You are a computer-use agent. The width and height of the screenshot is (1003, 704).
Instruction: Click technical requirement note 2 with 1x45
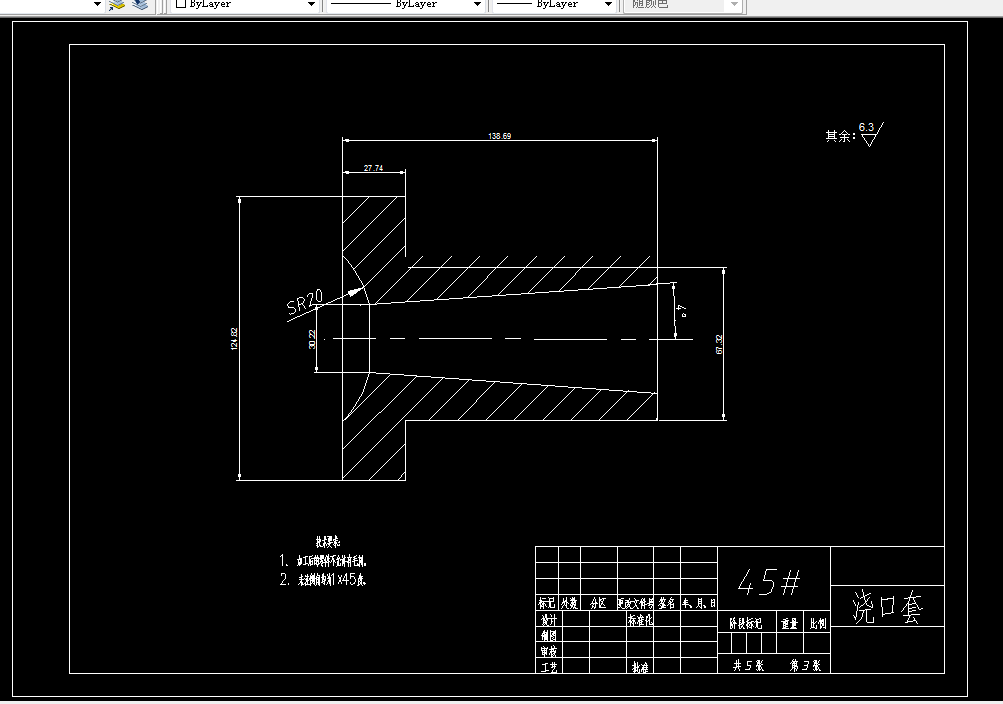tap(323, 580)
